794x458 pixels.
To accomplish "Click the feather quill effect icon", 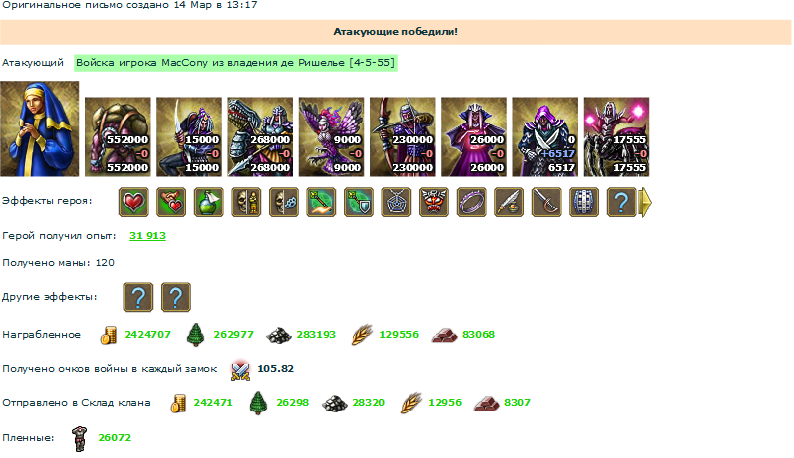I will click(509, 202).
